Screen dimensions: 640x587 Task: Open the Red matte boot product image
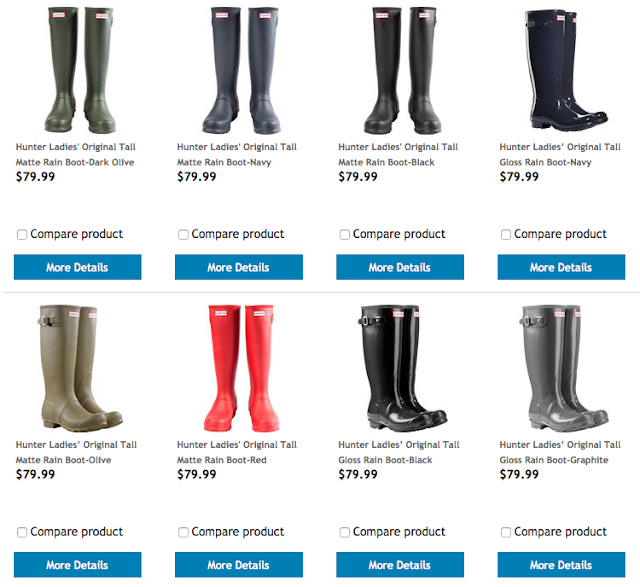click(x=241, y=368)
